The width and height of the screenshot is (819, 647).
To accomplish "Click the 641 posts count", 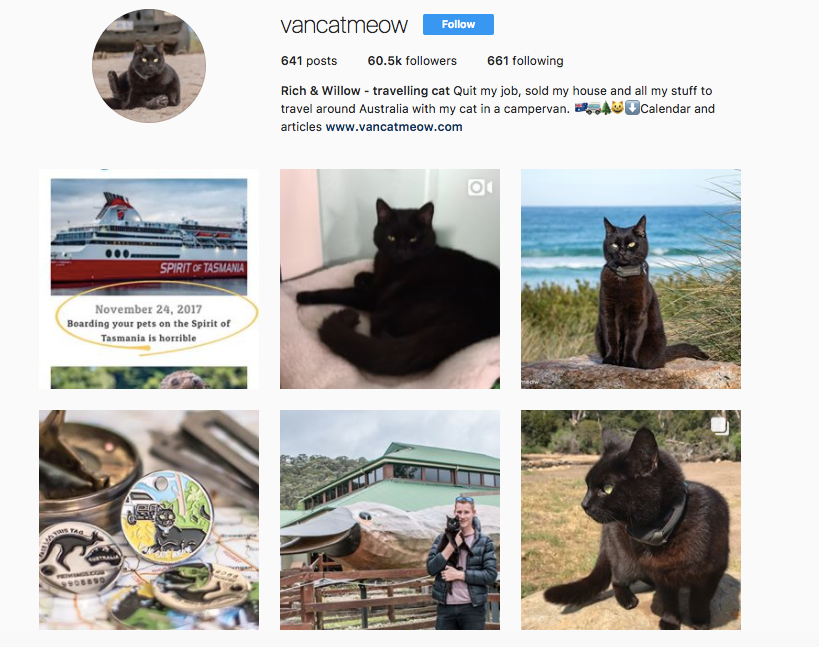I will (x=309, y=61).
